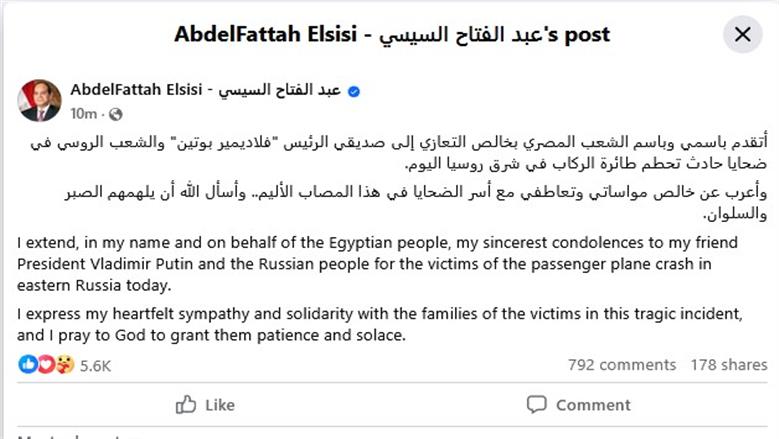Click the Comment button label
The height and width of the screenshot is (439, 779).
tap(593, 405)
